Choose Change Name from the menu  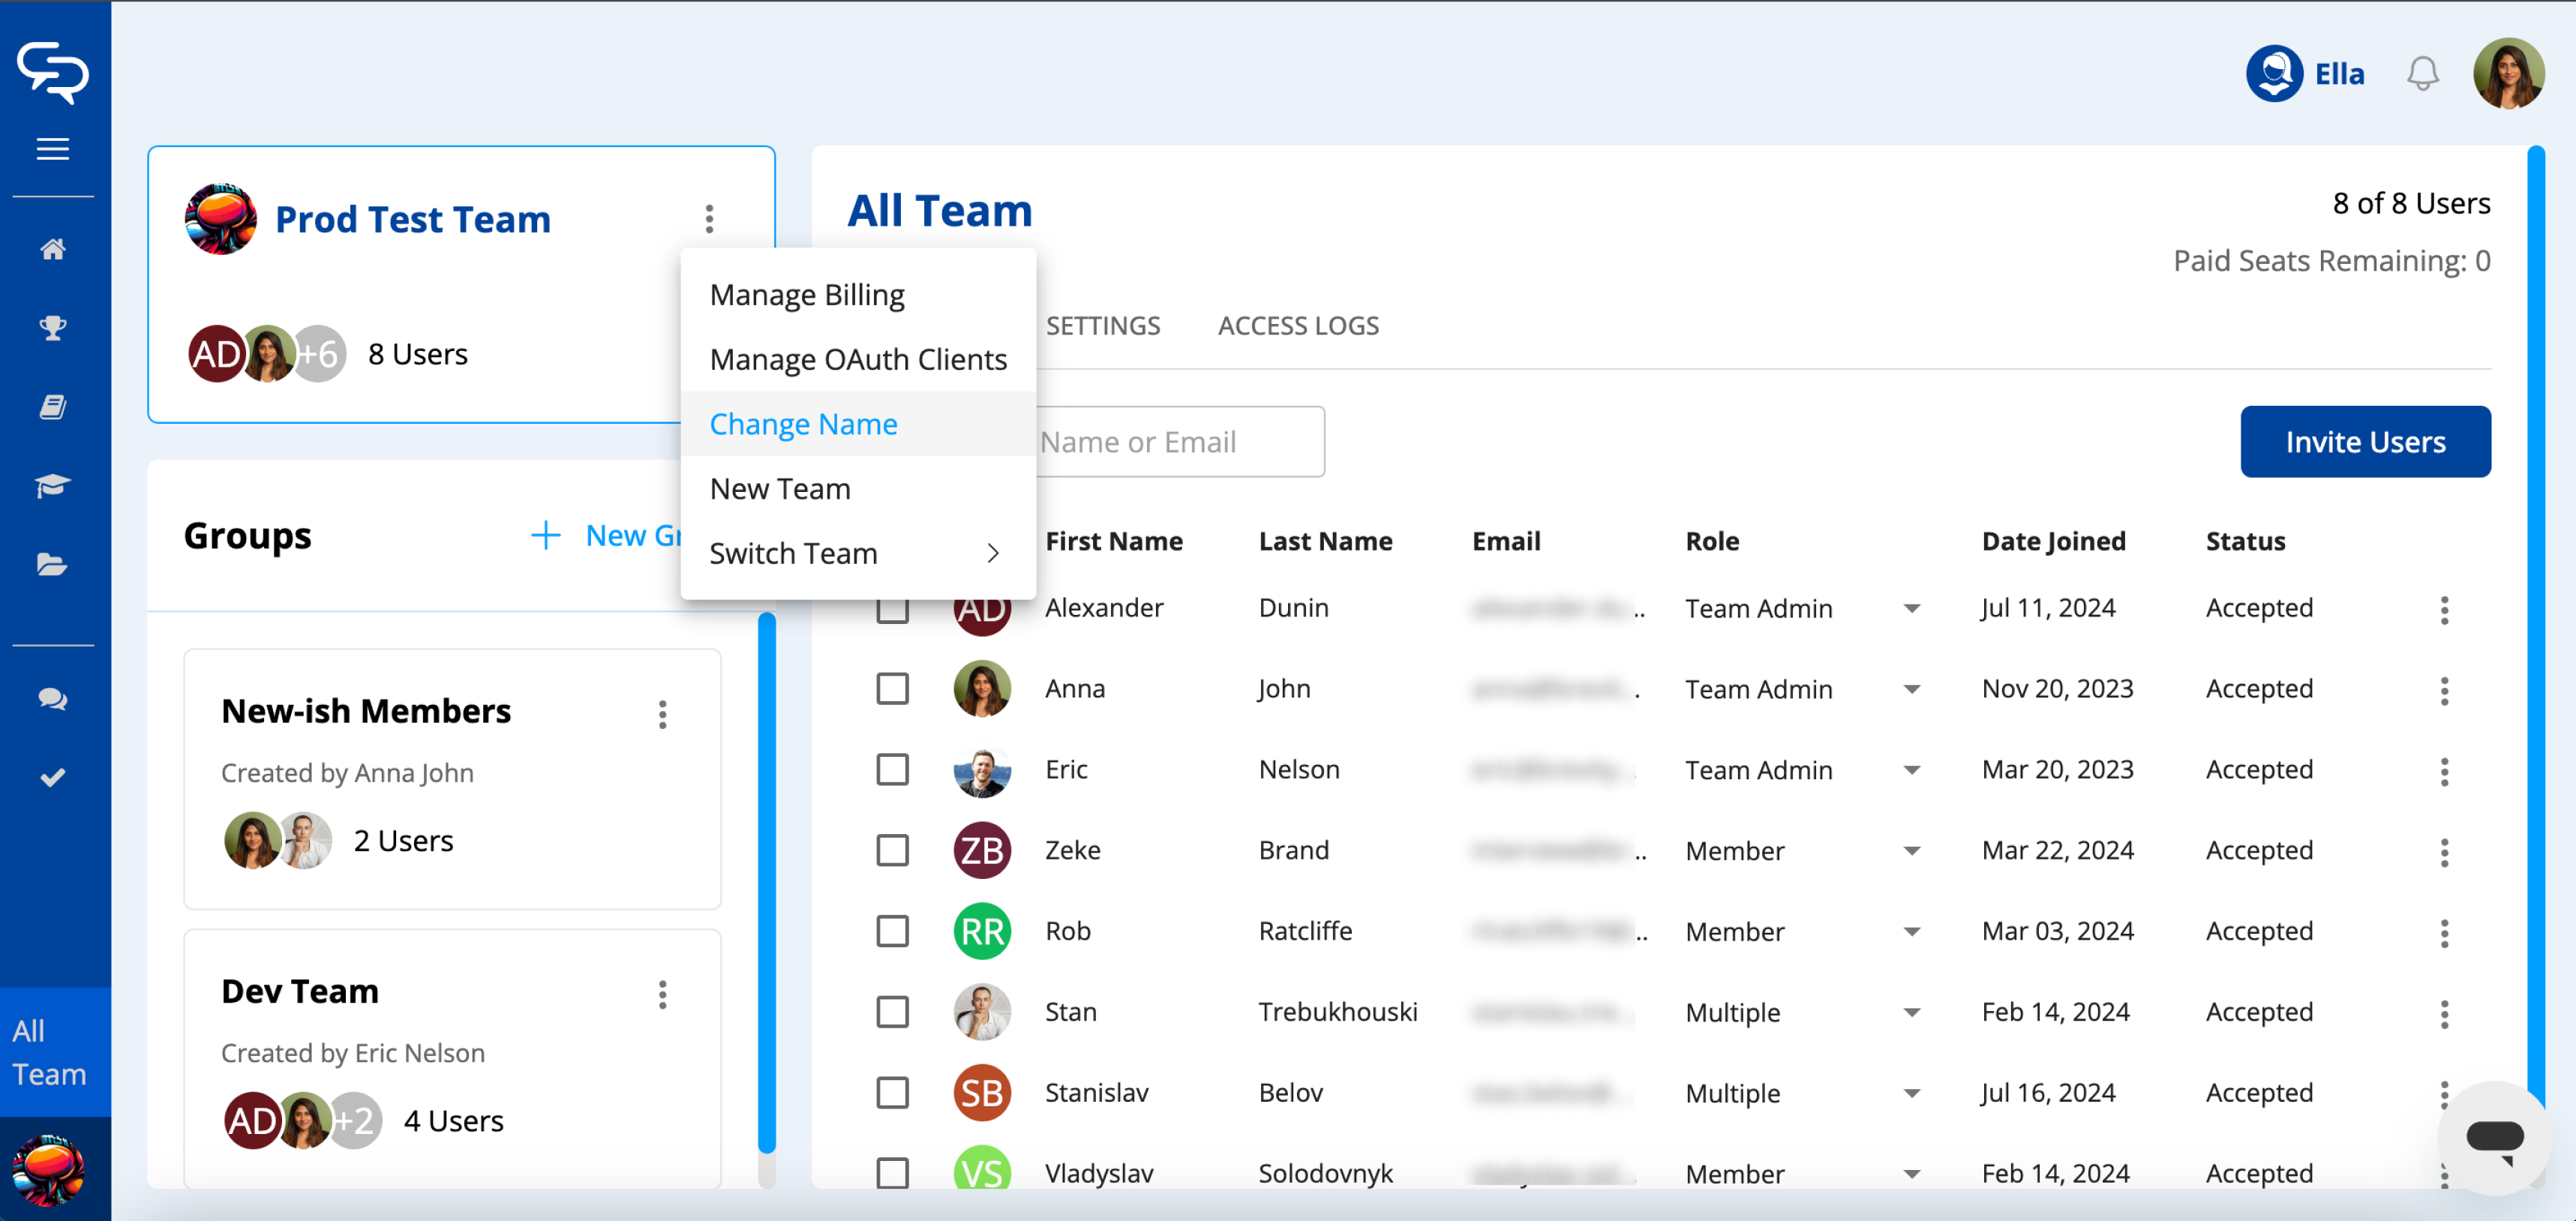tap(803, 424)
